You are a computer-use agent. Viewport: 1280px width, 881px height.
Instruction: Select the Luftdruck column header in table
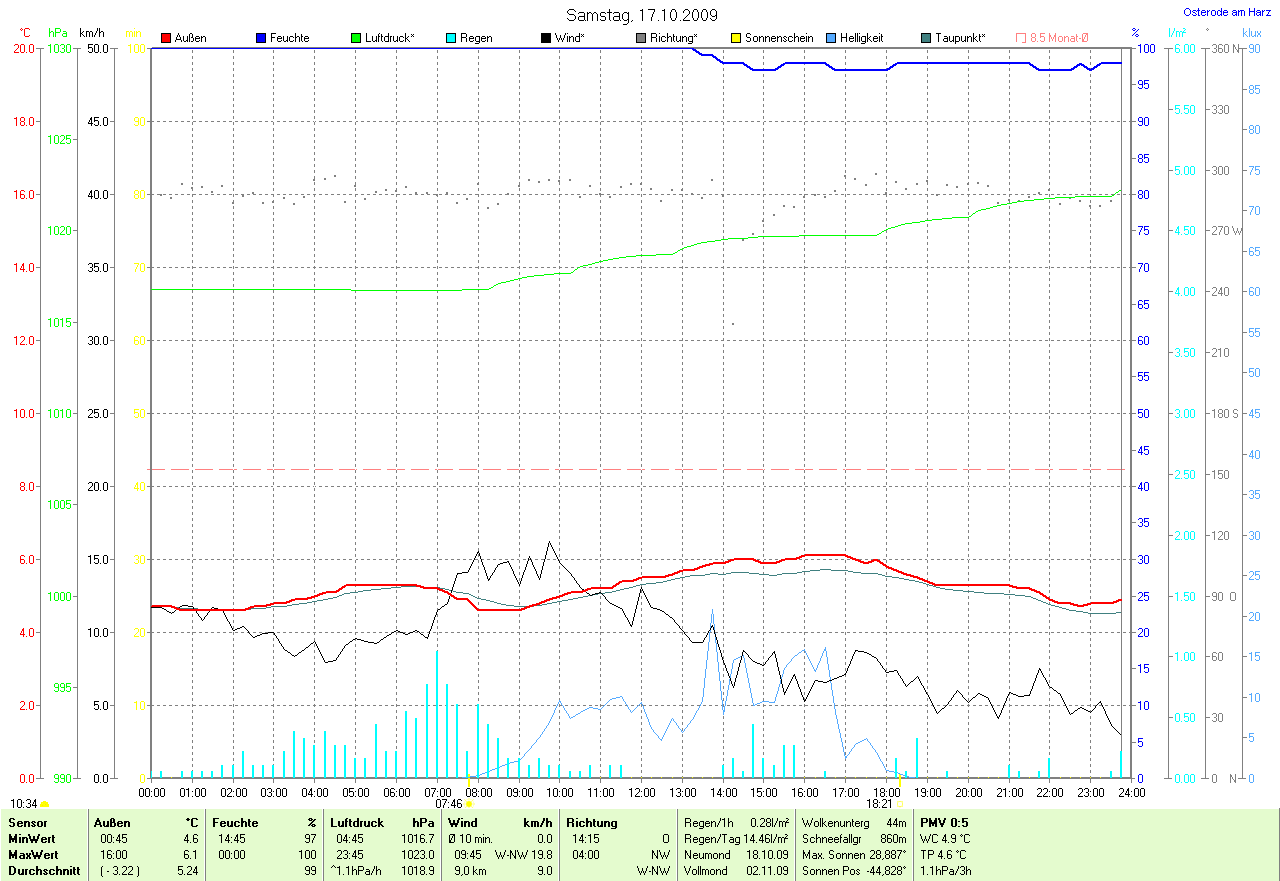click(355, 823)
